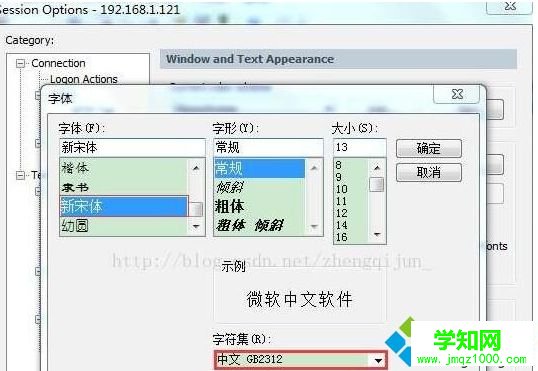Image resolution: width=538 pixels, height=371 pixels.
Task: Click style list scroll up arrow
Action: coord(314,168)
